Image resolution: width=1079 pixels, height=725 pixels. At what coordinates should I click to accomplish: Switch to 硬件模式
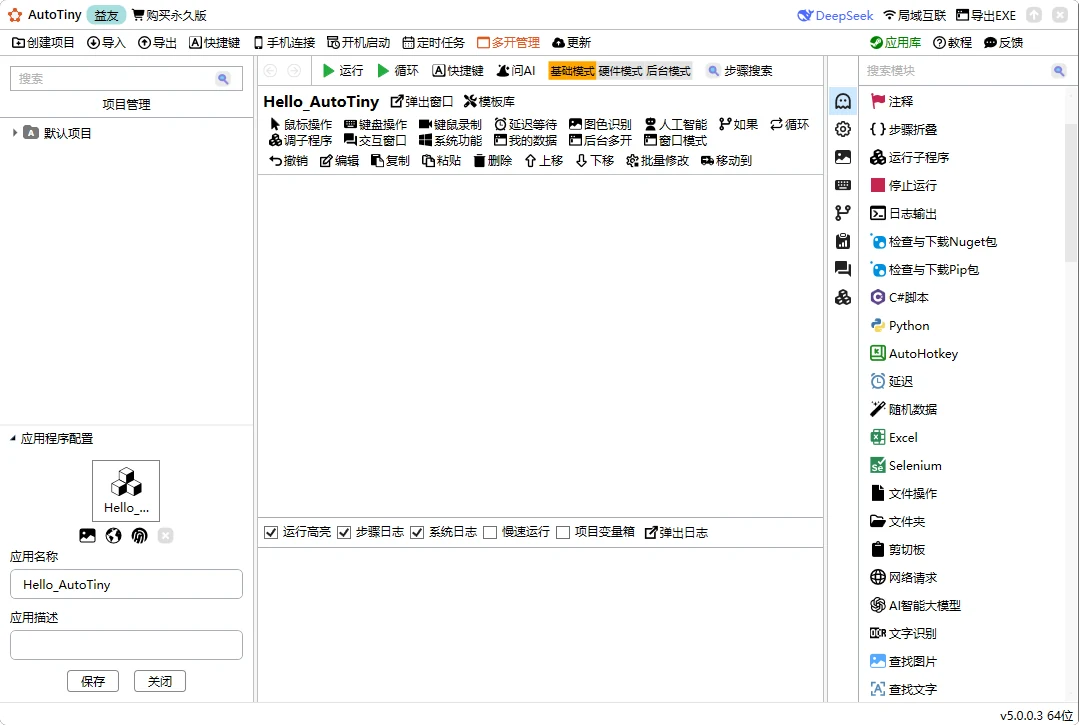tap(620, 71)
